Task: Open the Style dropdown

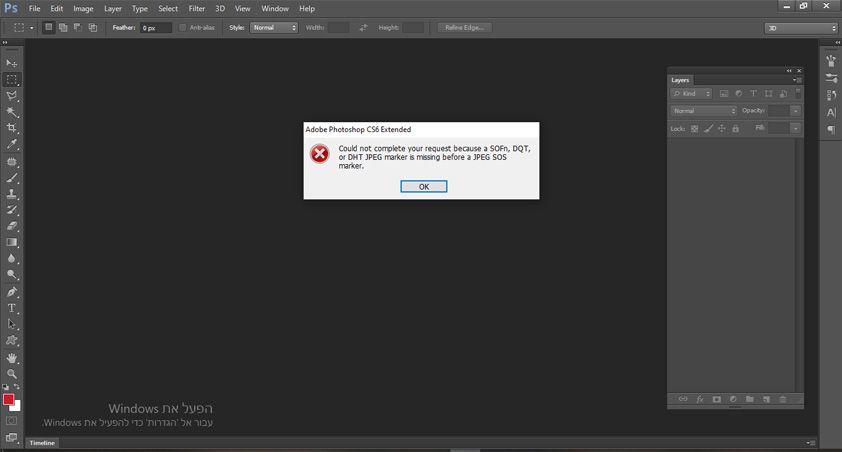Action: click(274, 27)
